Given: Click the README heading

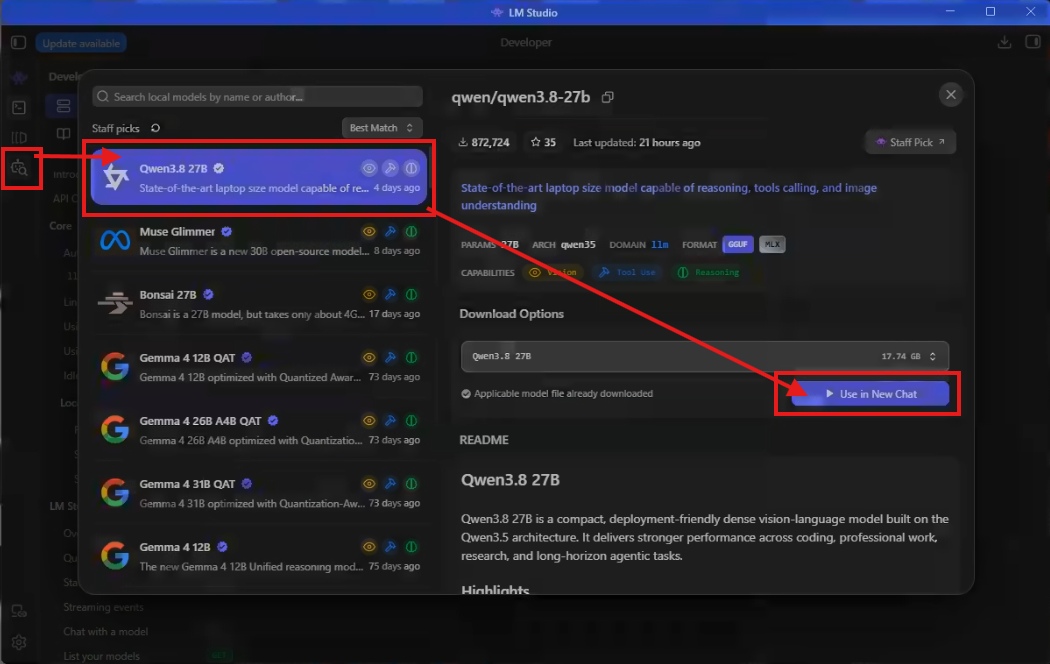Looking at the screenshot, I should [x=484, y=440].
